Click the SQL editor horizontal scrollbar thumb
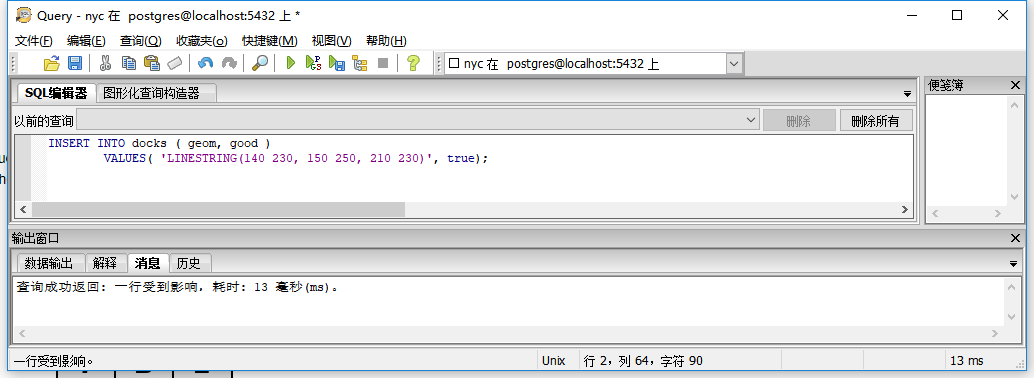 218,209
